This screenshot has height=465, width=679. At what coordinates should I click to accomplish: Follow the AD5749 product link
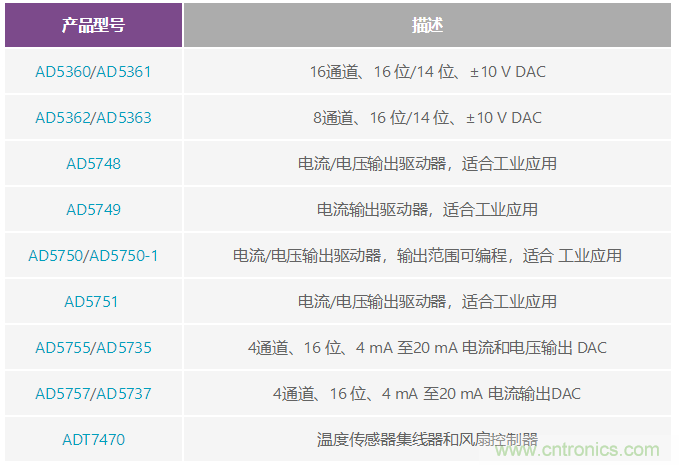pyautogui.click(x=93, y=210)
